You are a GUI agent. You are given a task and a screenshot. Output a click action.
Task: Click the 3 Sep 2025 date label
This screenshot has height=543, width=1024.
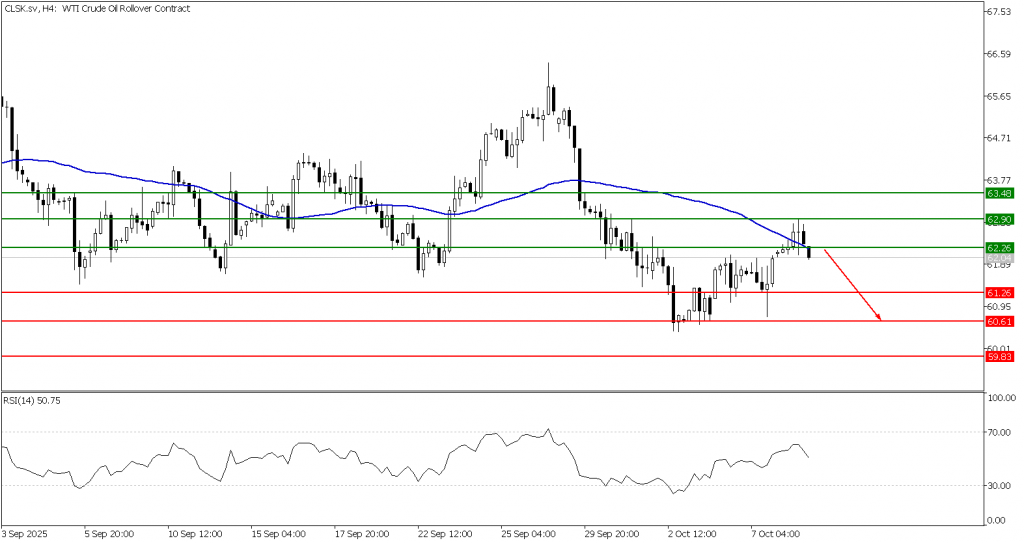27,534
